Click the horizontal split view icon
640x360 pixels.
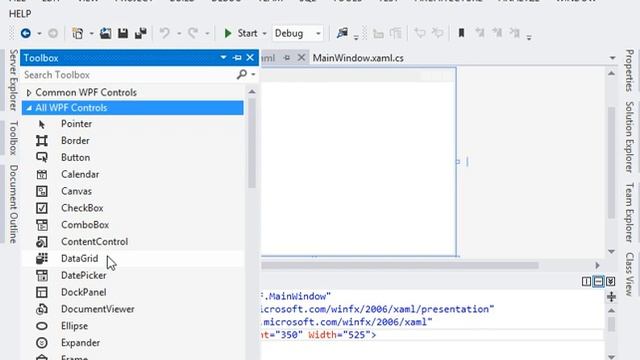(x=598, y=282)
